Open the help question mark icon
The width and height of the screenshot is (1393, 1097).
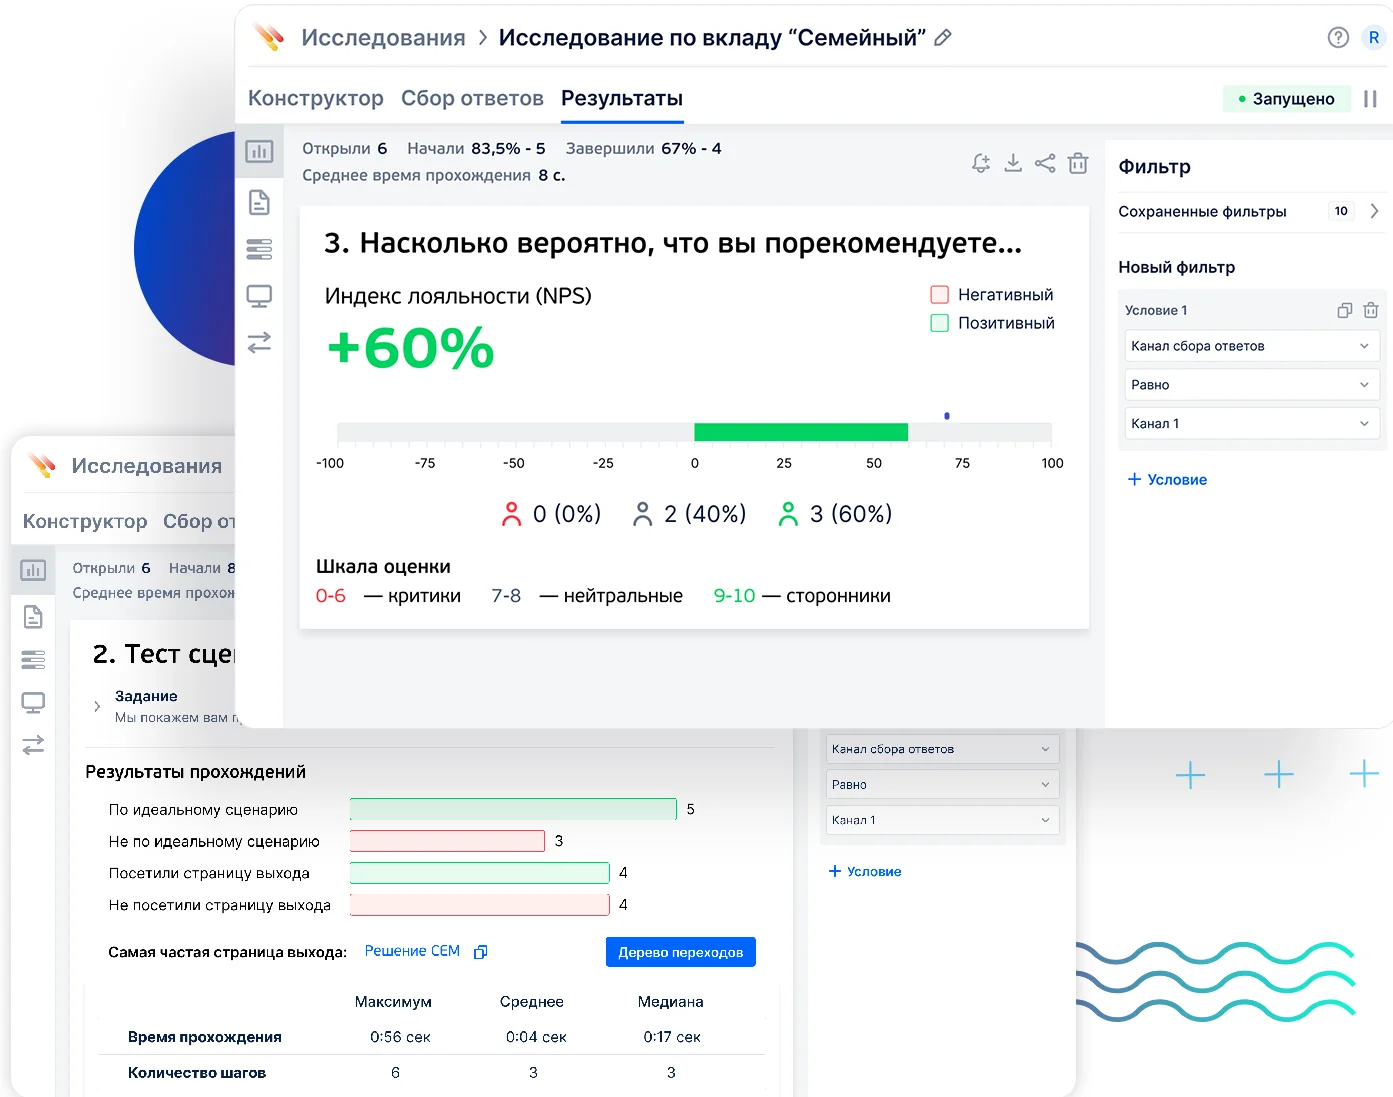pos(1338,38)
